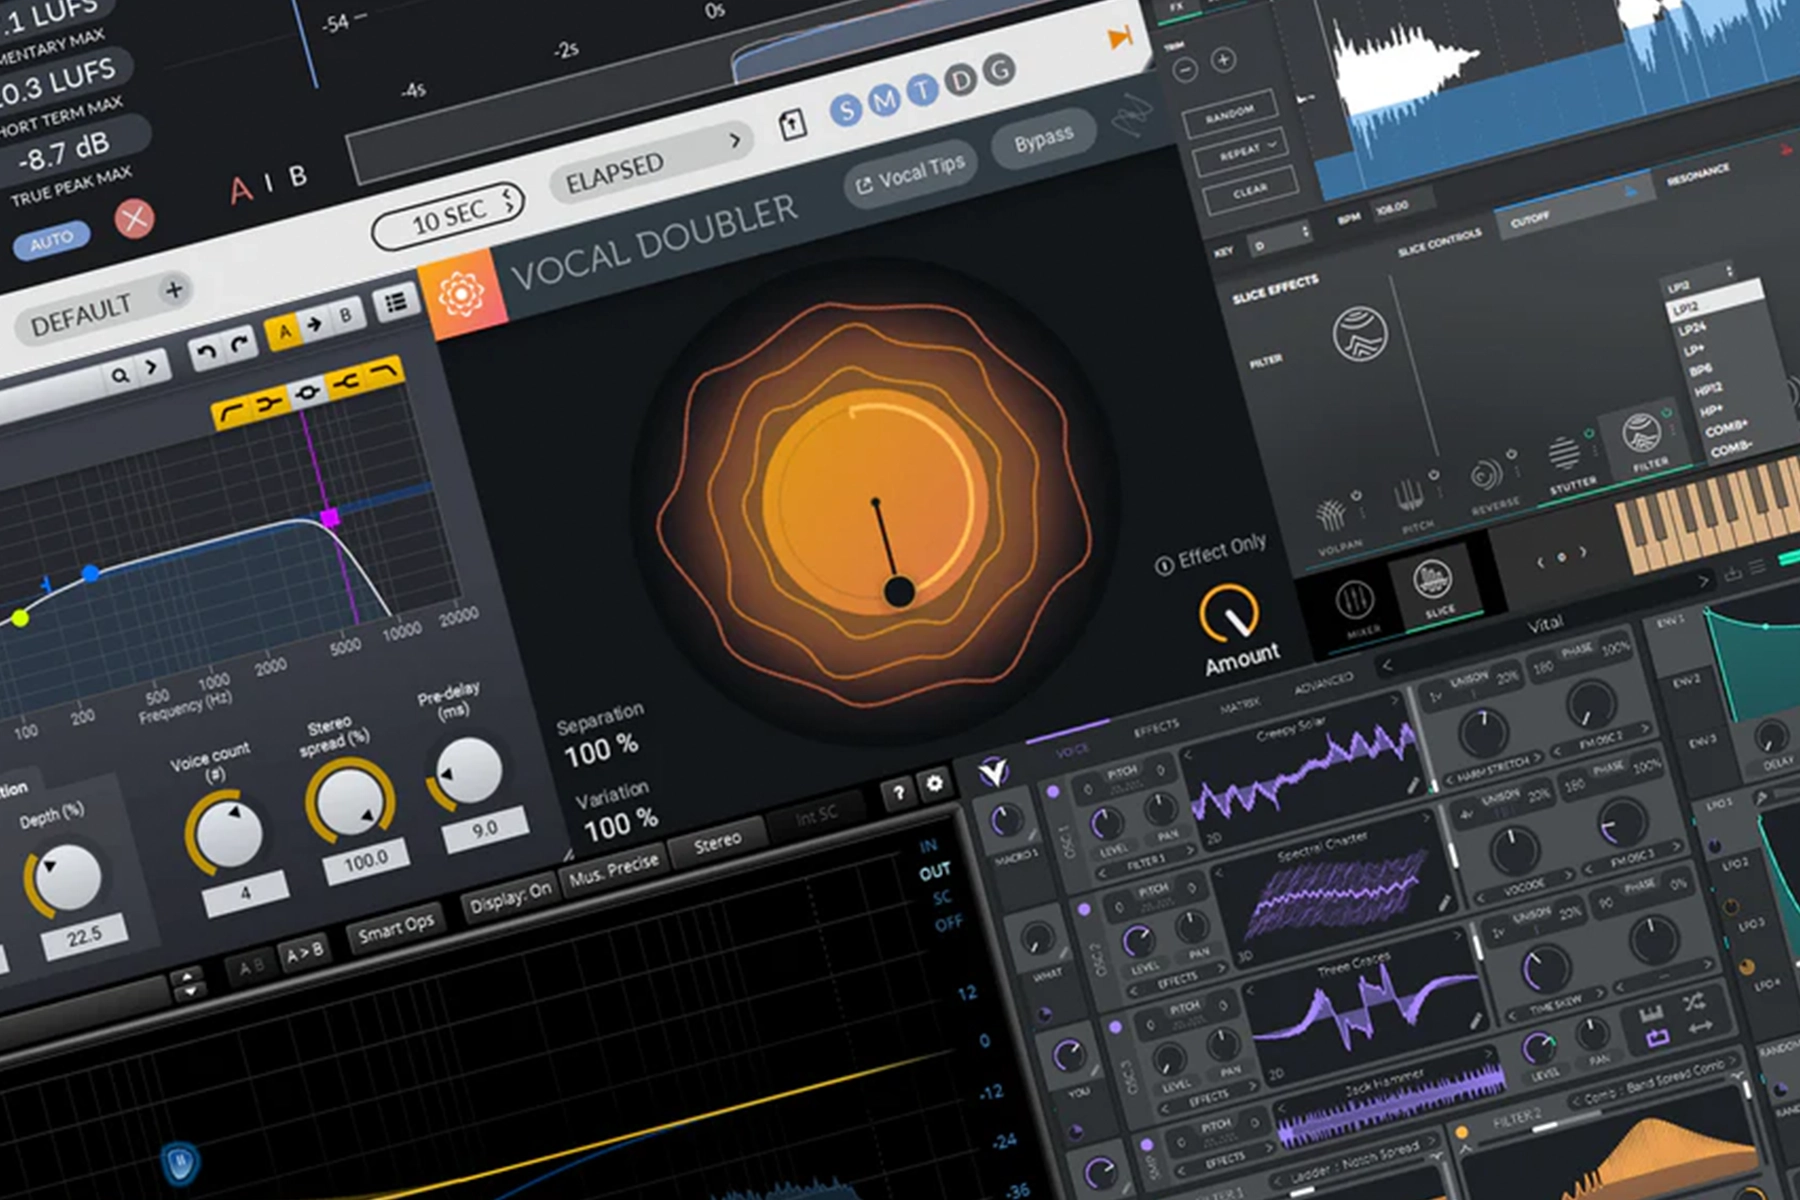The width and height of the screenshot is (1800, 1200).
Task: Choose COMB+ from the filter type list
Action: 1726,428
